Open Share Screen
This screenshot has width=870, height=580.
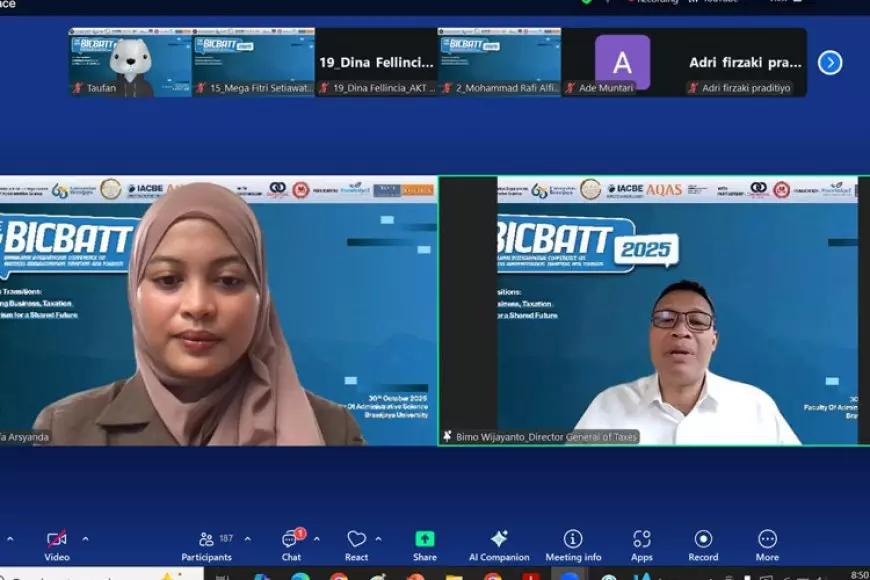point(424,537)
